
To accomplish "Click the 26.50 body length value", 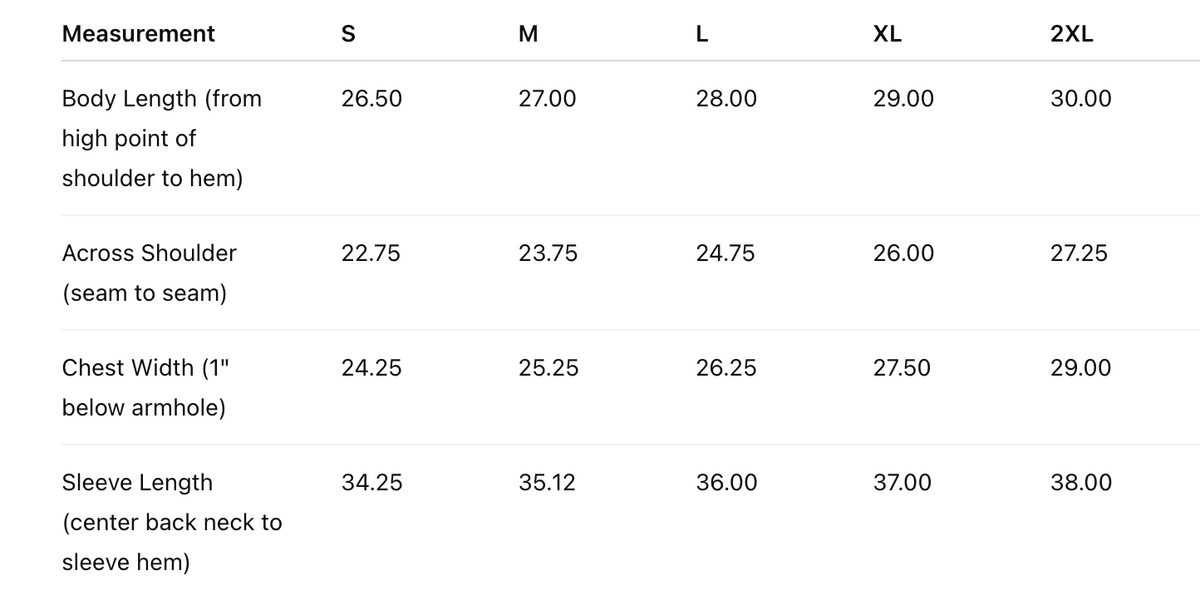I will tap(371, 99).
